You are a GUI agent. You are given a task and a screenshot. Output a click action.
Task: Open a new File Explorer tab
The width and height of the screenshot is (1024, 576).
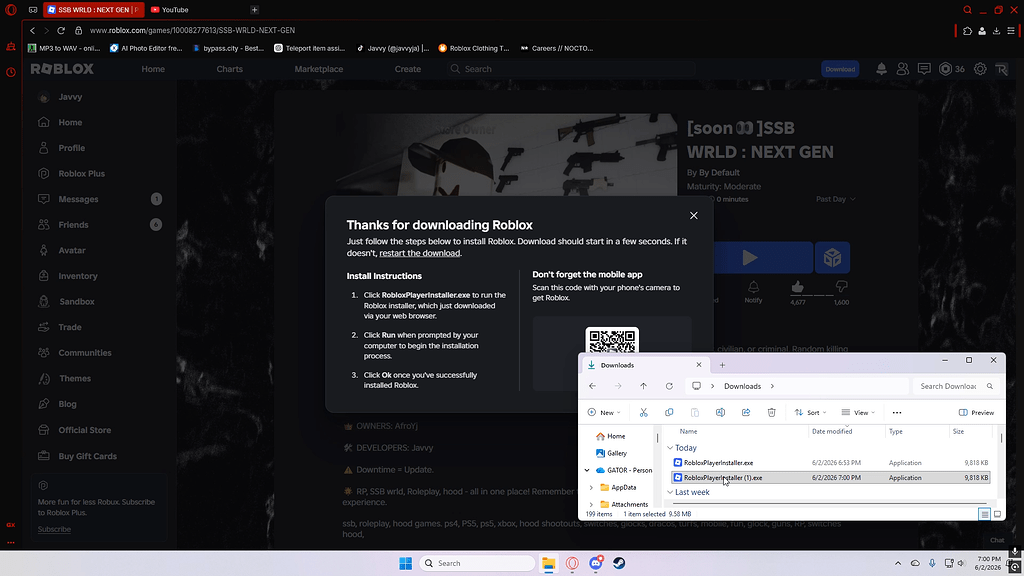click(x=722, y=365)
